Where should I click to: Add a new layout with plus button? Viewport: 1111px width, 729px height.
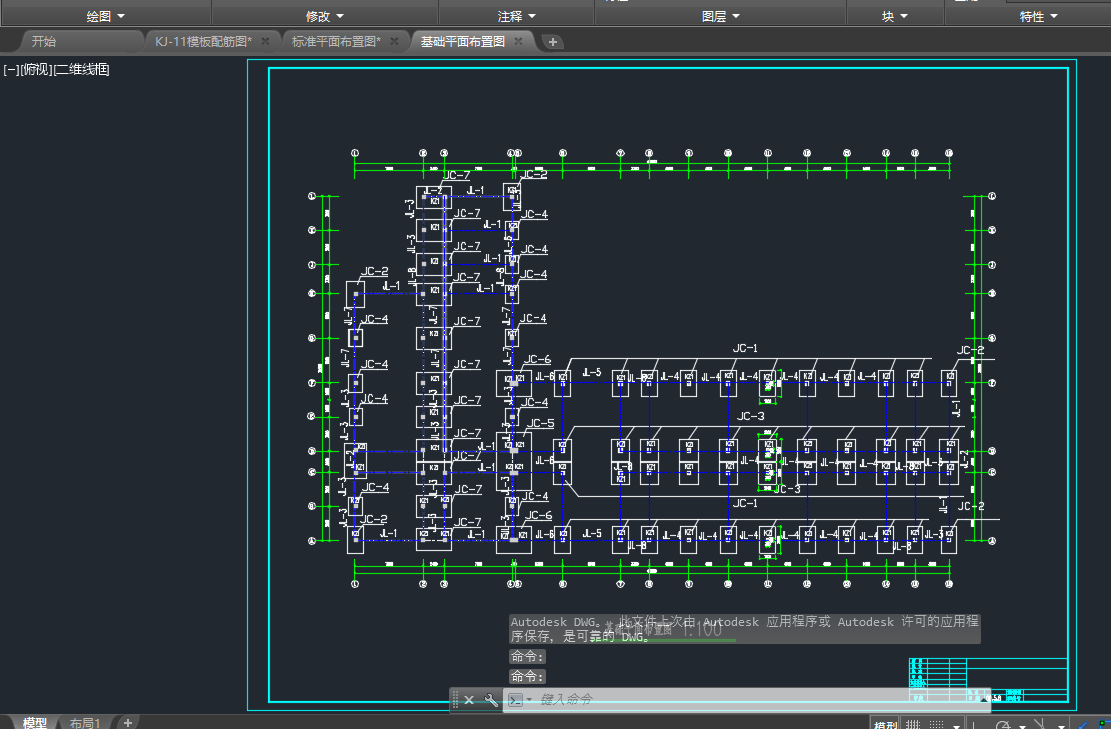point(128,723)
